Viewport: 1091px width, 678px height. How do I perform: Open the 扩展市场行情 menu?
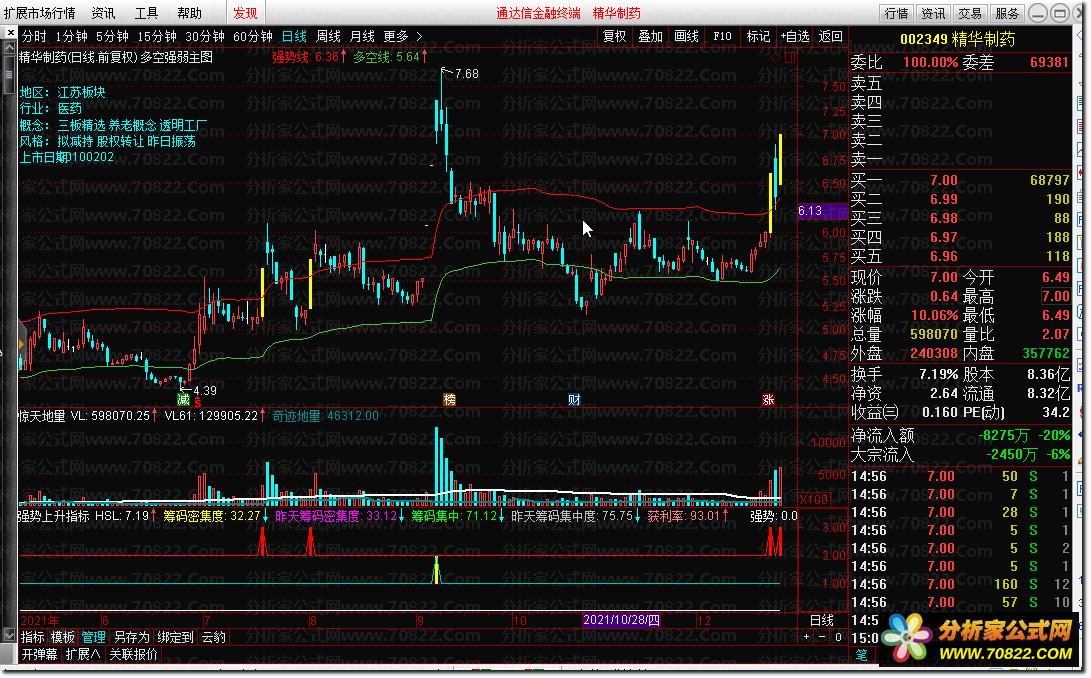[x=40, y=13]
